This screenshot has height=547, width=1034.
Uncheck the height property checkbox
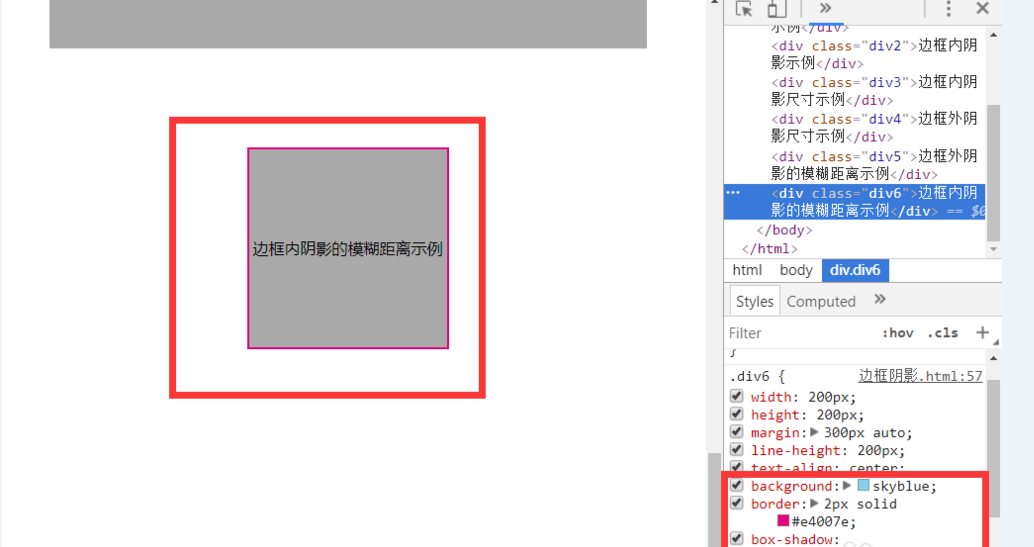coord(737,414)
